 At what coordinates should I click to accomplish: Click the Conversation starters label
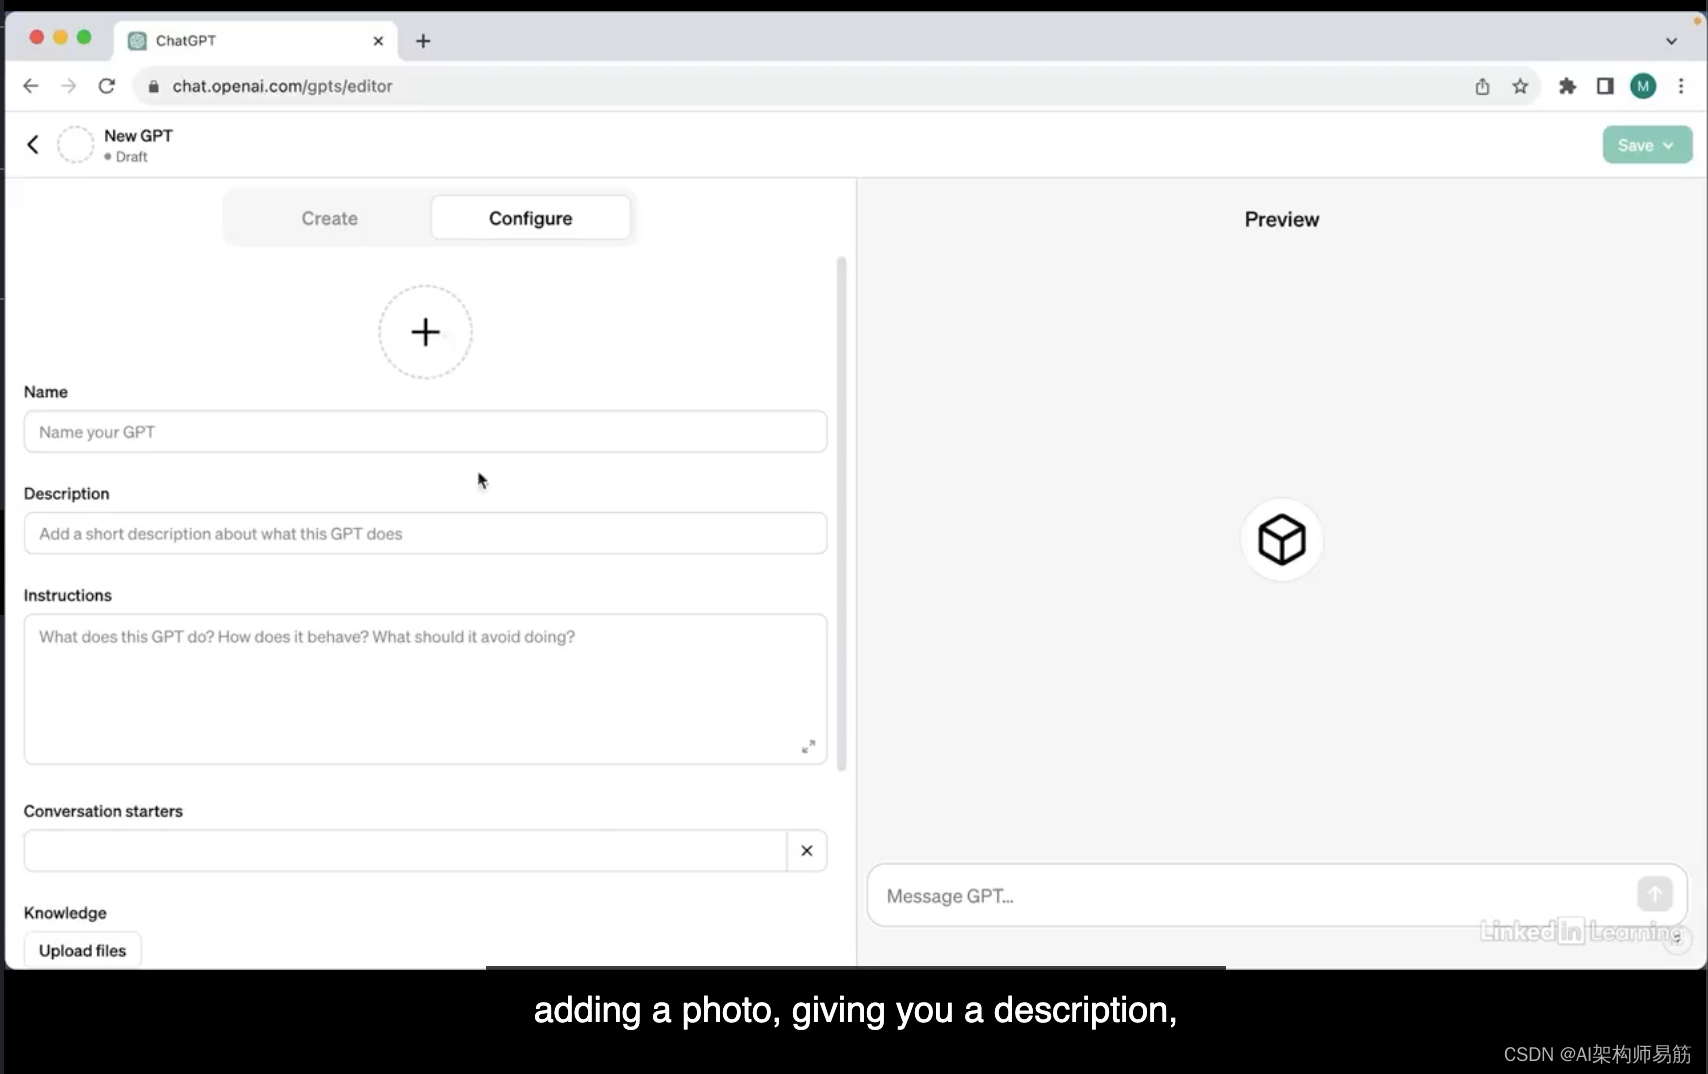click(x=103, y=811)
